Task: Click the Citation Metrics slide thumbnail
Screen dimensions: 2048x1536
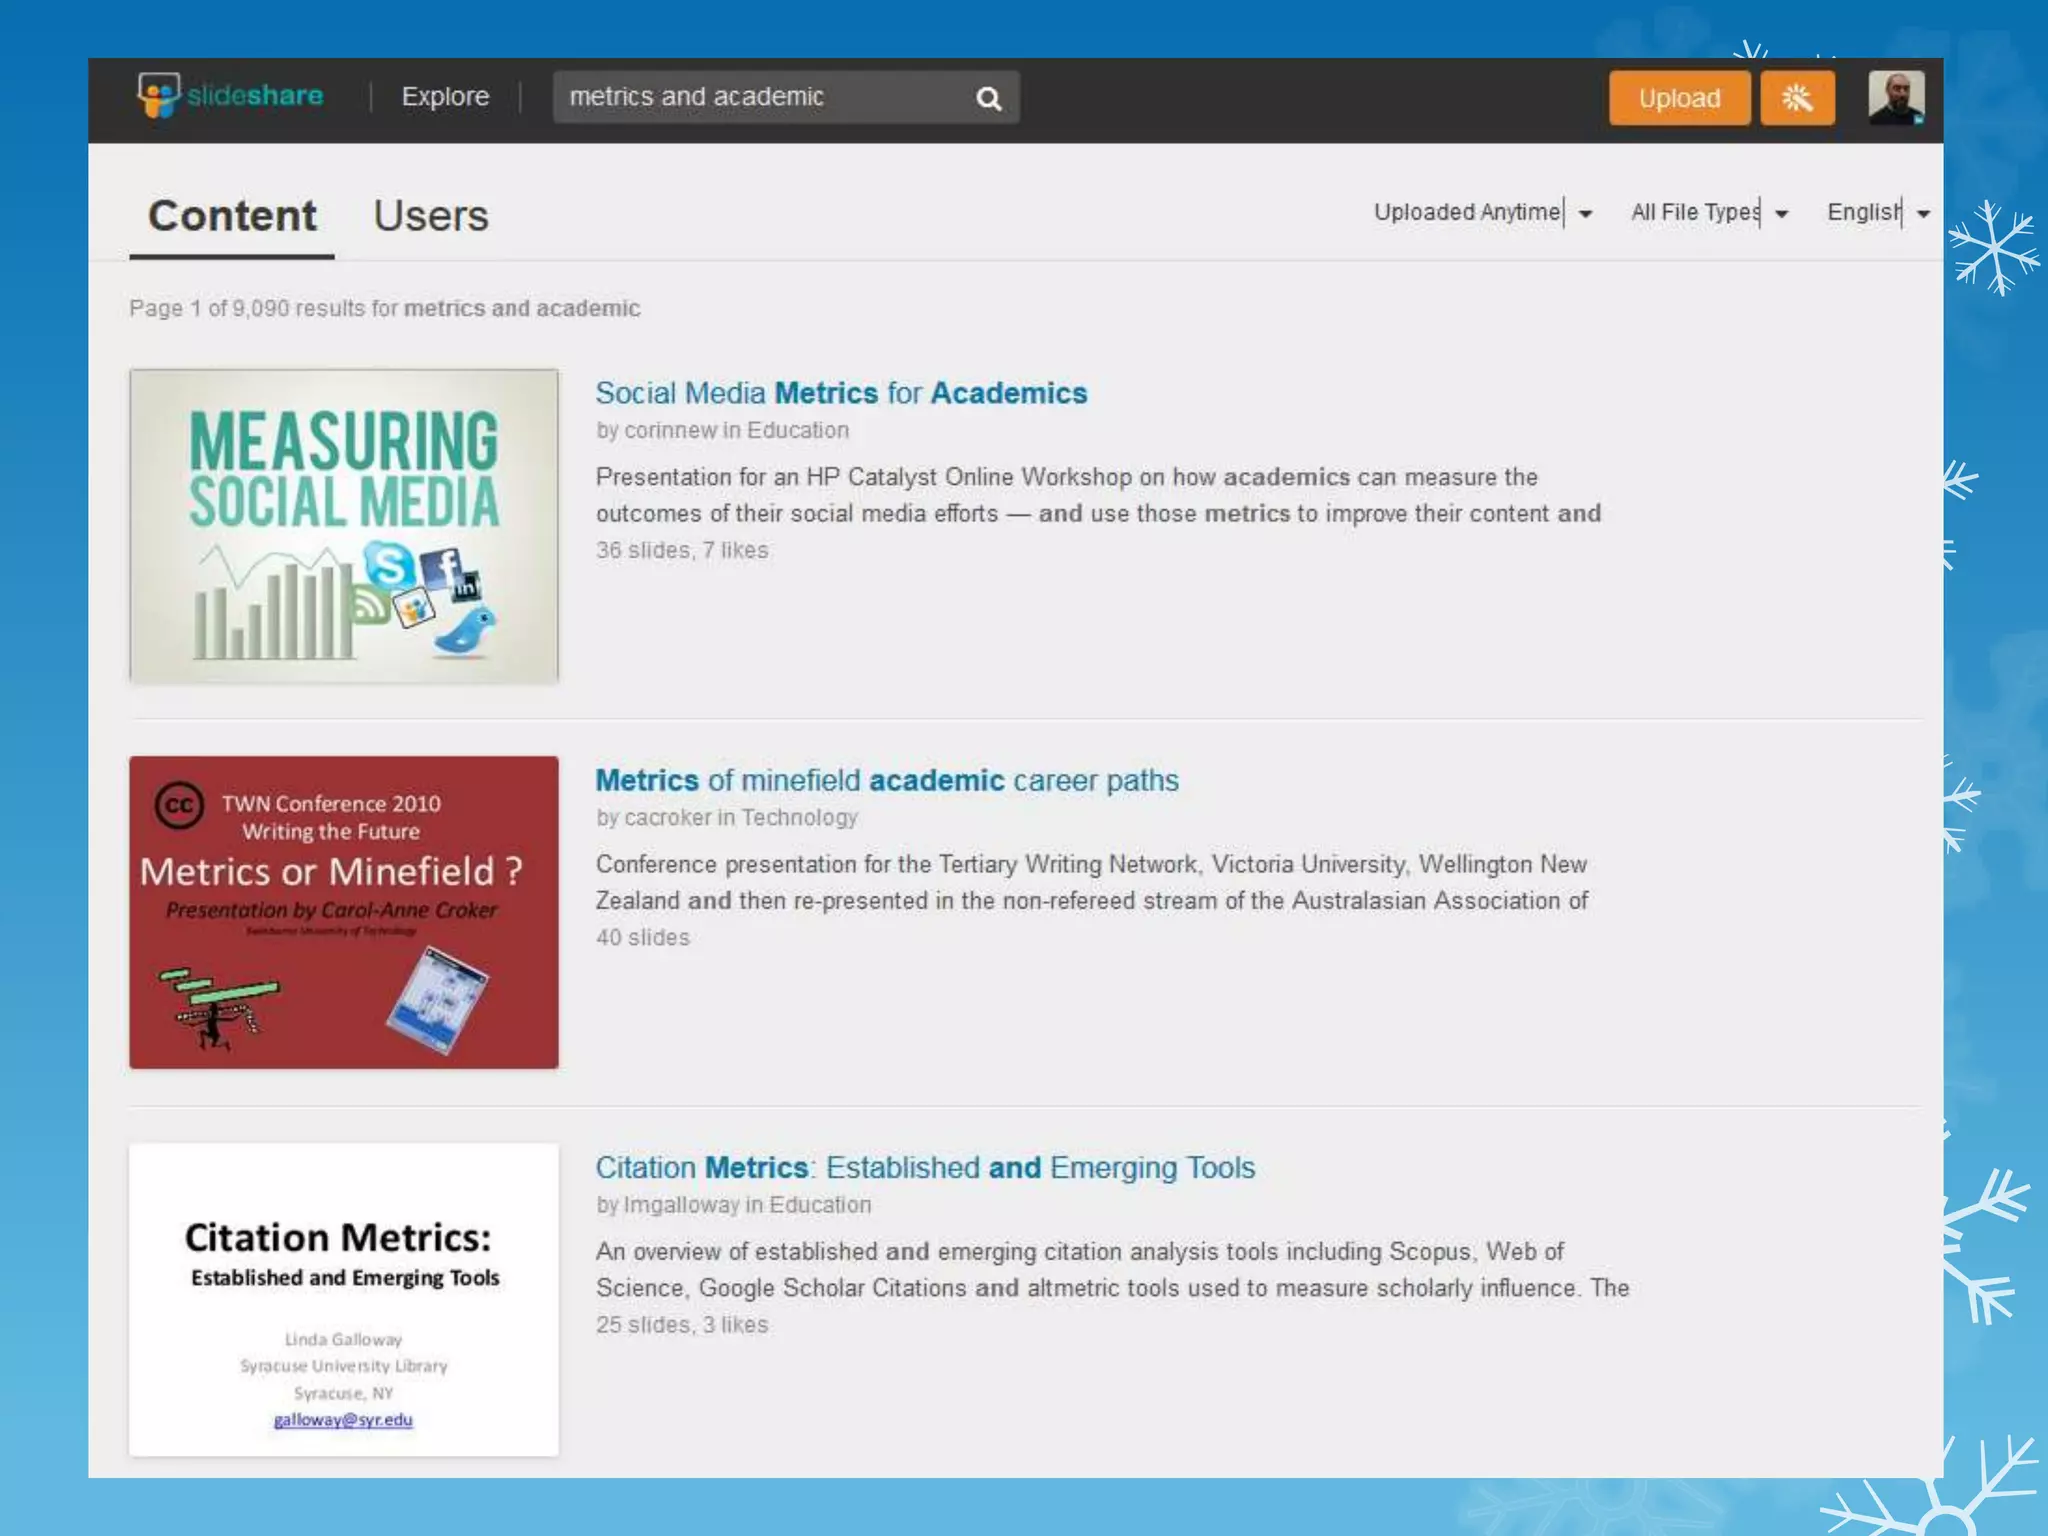Action: (x=344, y=1300)
